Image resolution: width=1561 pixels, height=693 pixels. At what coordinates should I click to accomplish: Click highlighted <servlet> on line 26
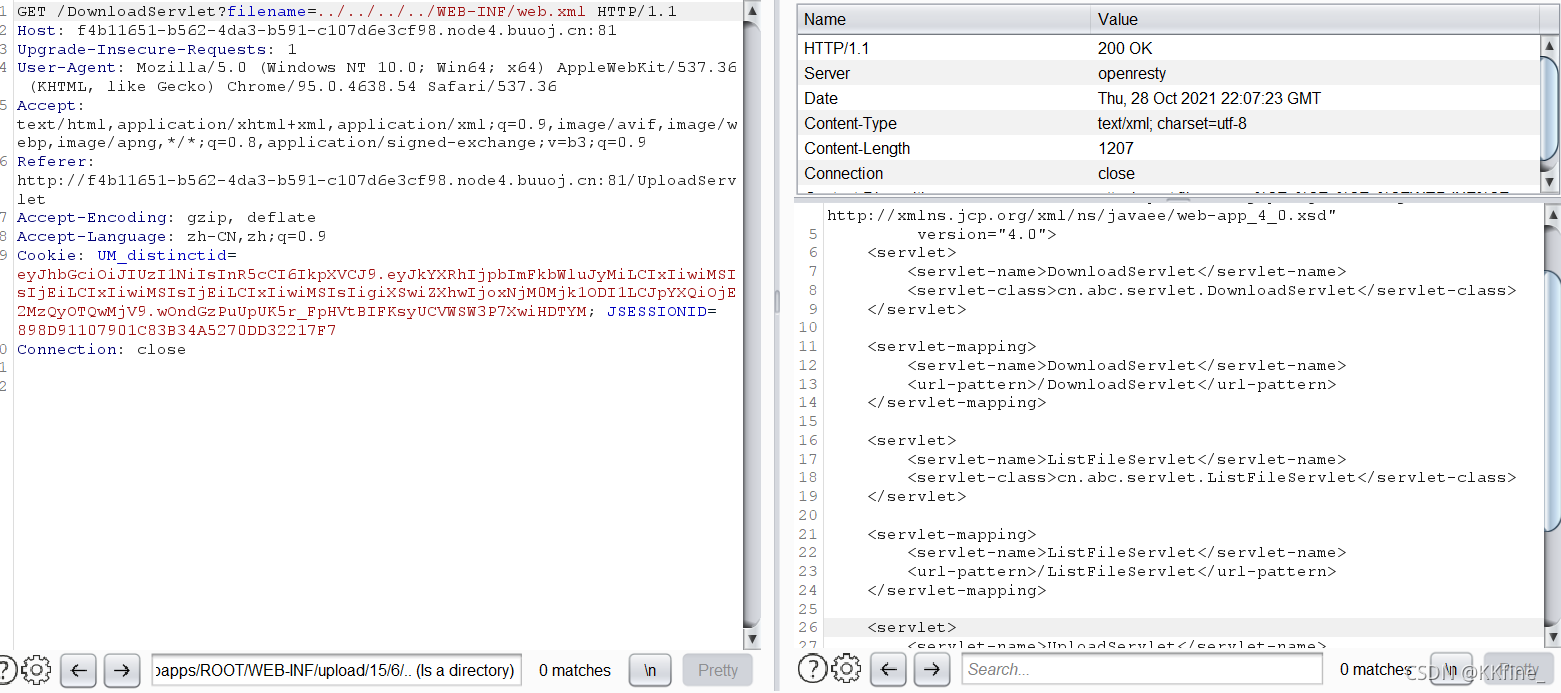coord(911,627)
